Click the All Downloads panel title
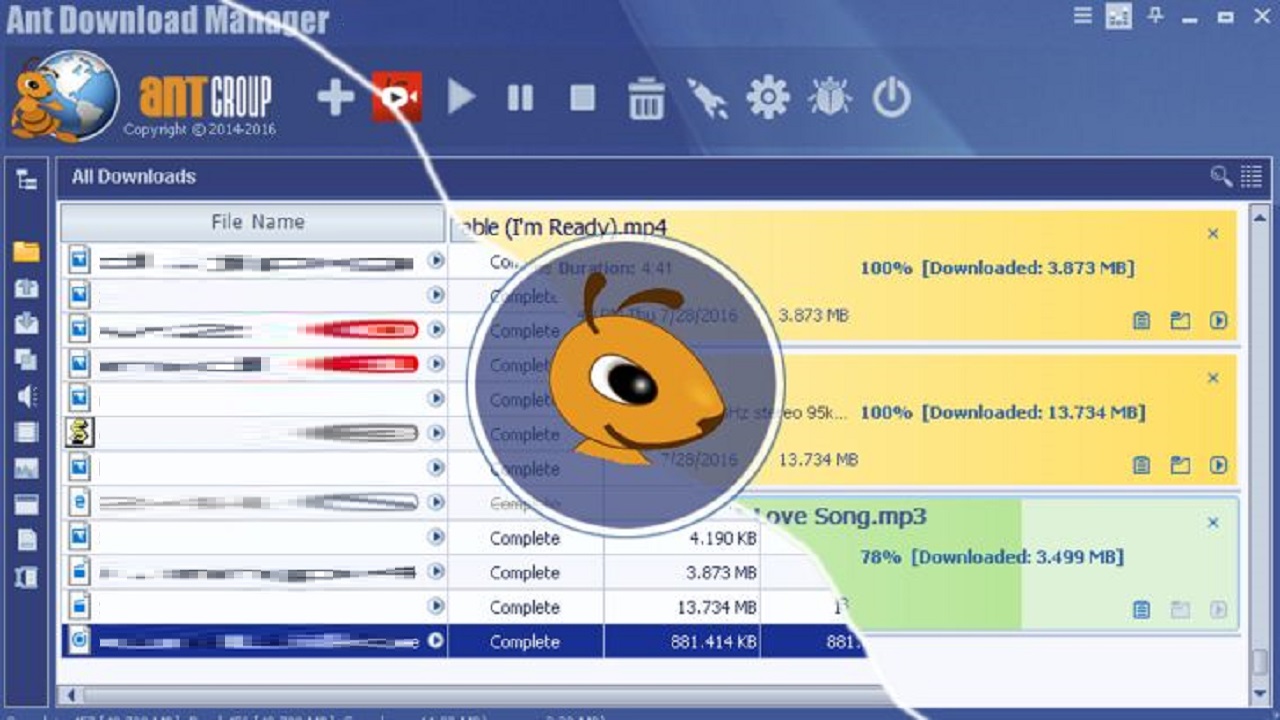The image size is (1280, 720). coord(134,177)
